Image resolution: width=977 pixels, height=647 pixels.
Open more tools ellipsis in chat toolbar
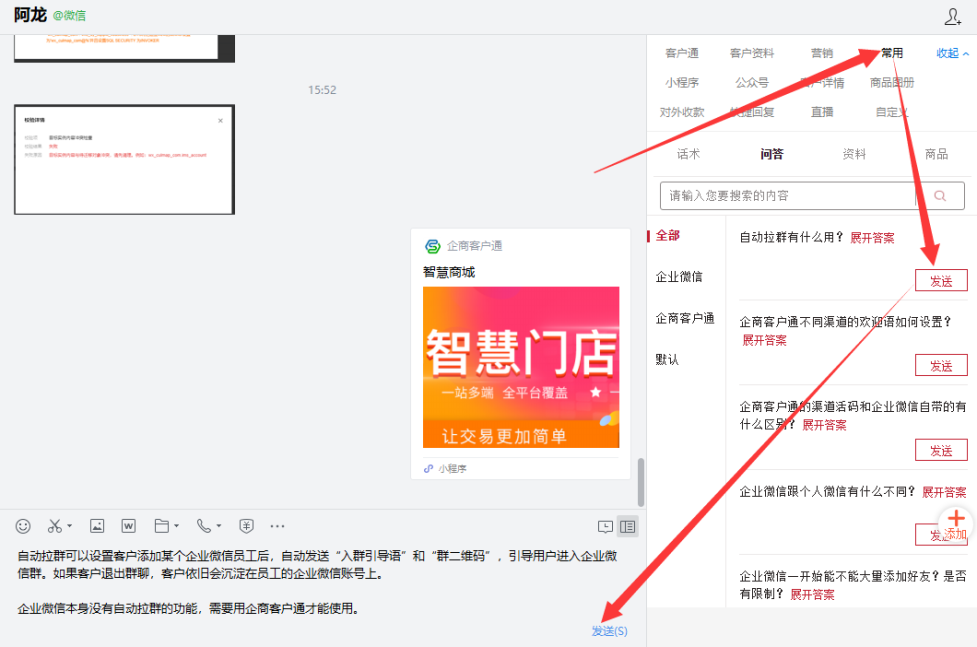click(277, 526)
